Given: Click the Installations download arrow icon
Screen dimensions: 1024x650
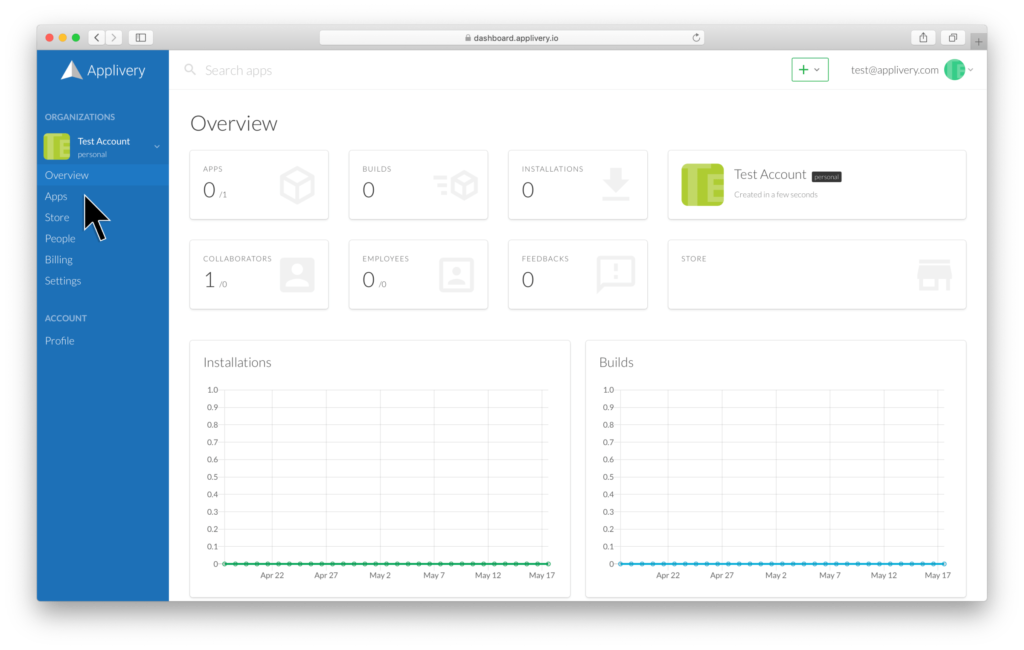Looking at the screenshot, I should pyautogui.click(x=616, y=184).
